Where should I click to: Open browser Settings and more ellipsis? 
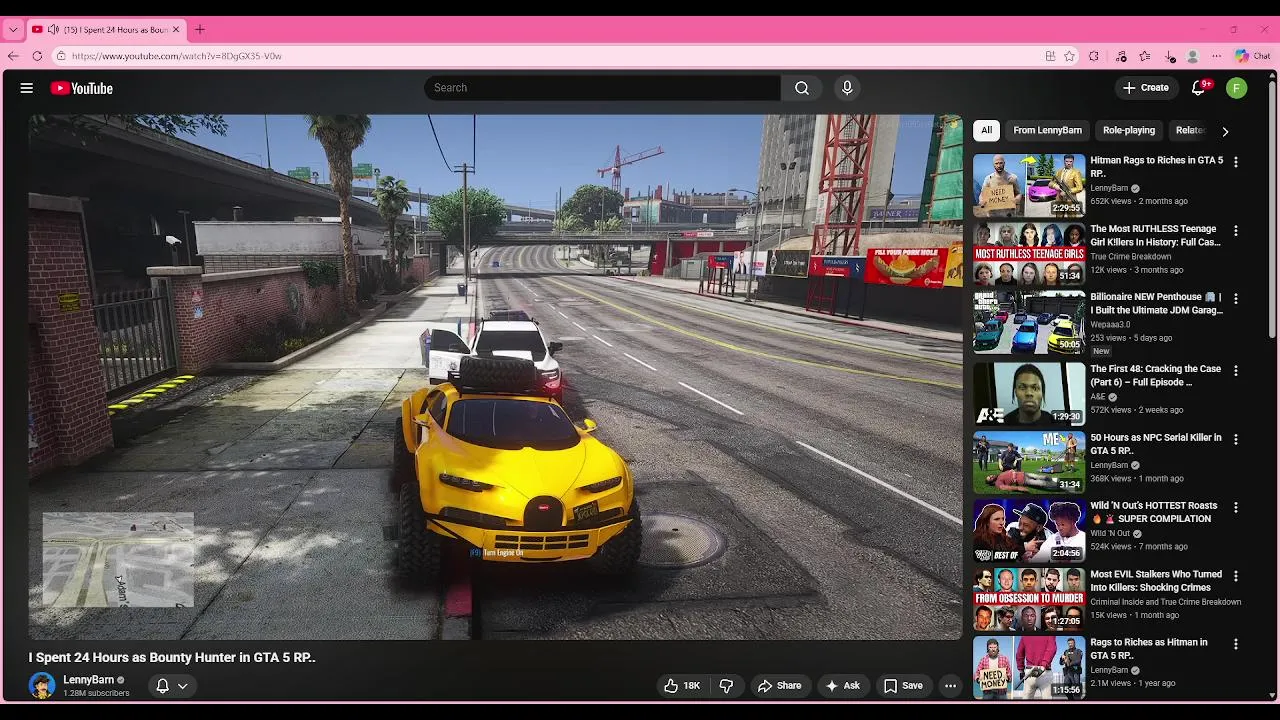pyautogui.click(x=1217, y=56)
